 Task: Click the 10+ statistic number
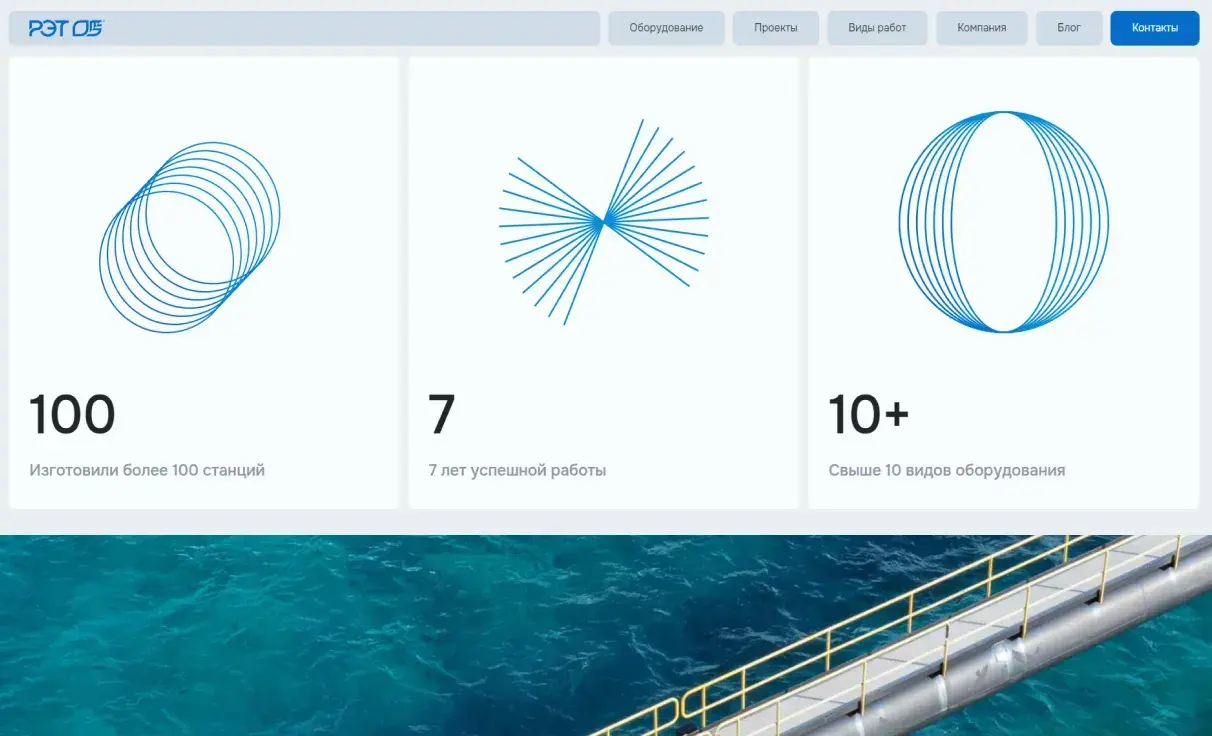coord(868,415)
